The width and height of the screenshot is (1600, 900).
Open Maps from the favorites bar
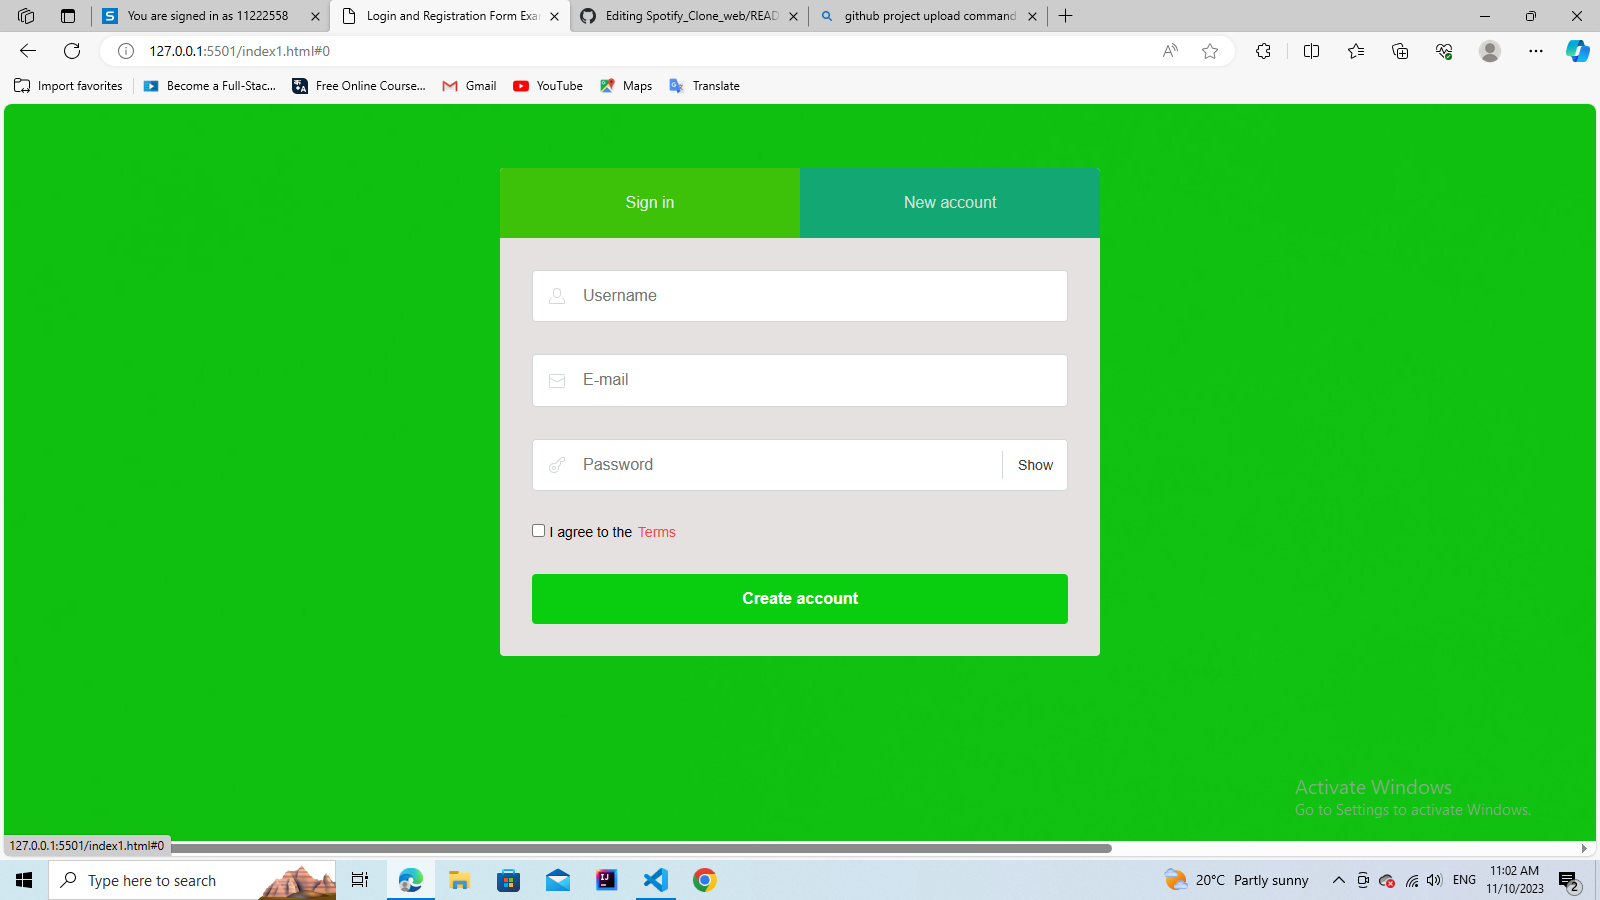point(626,86)
